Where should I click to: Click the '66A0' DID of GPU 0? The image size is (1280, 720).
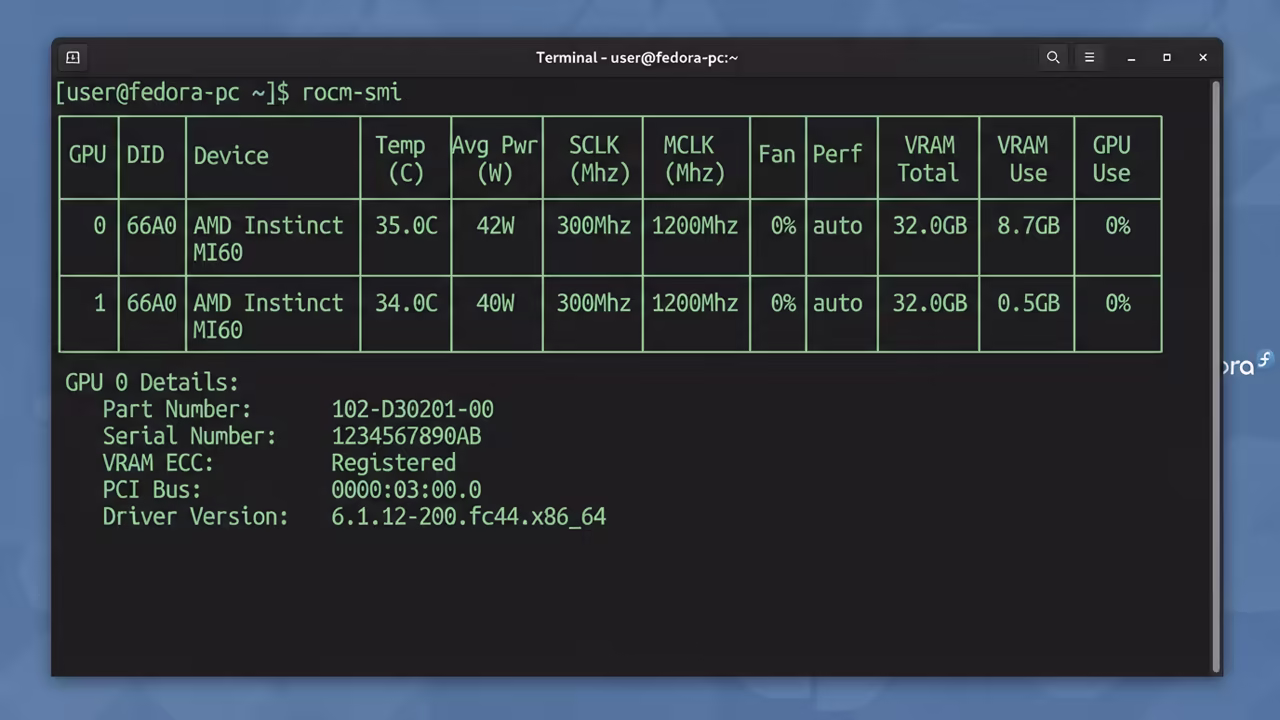(151, 226)
